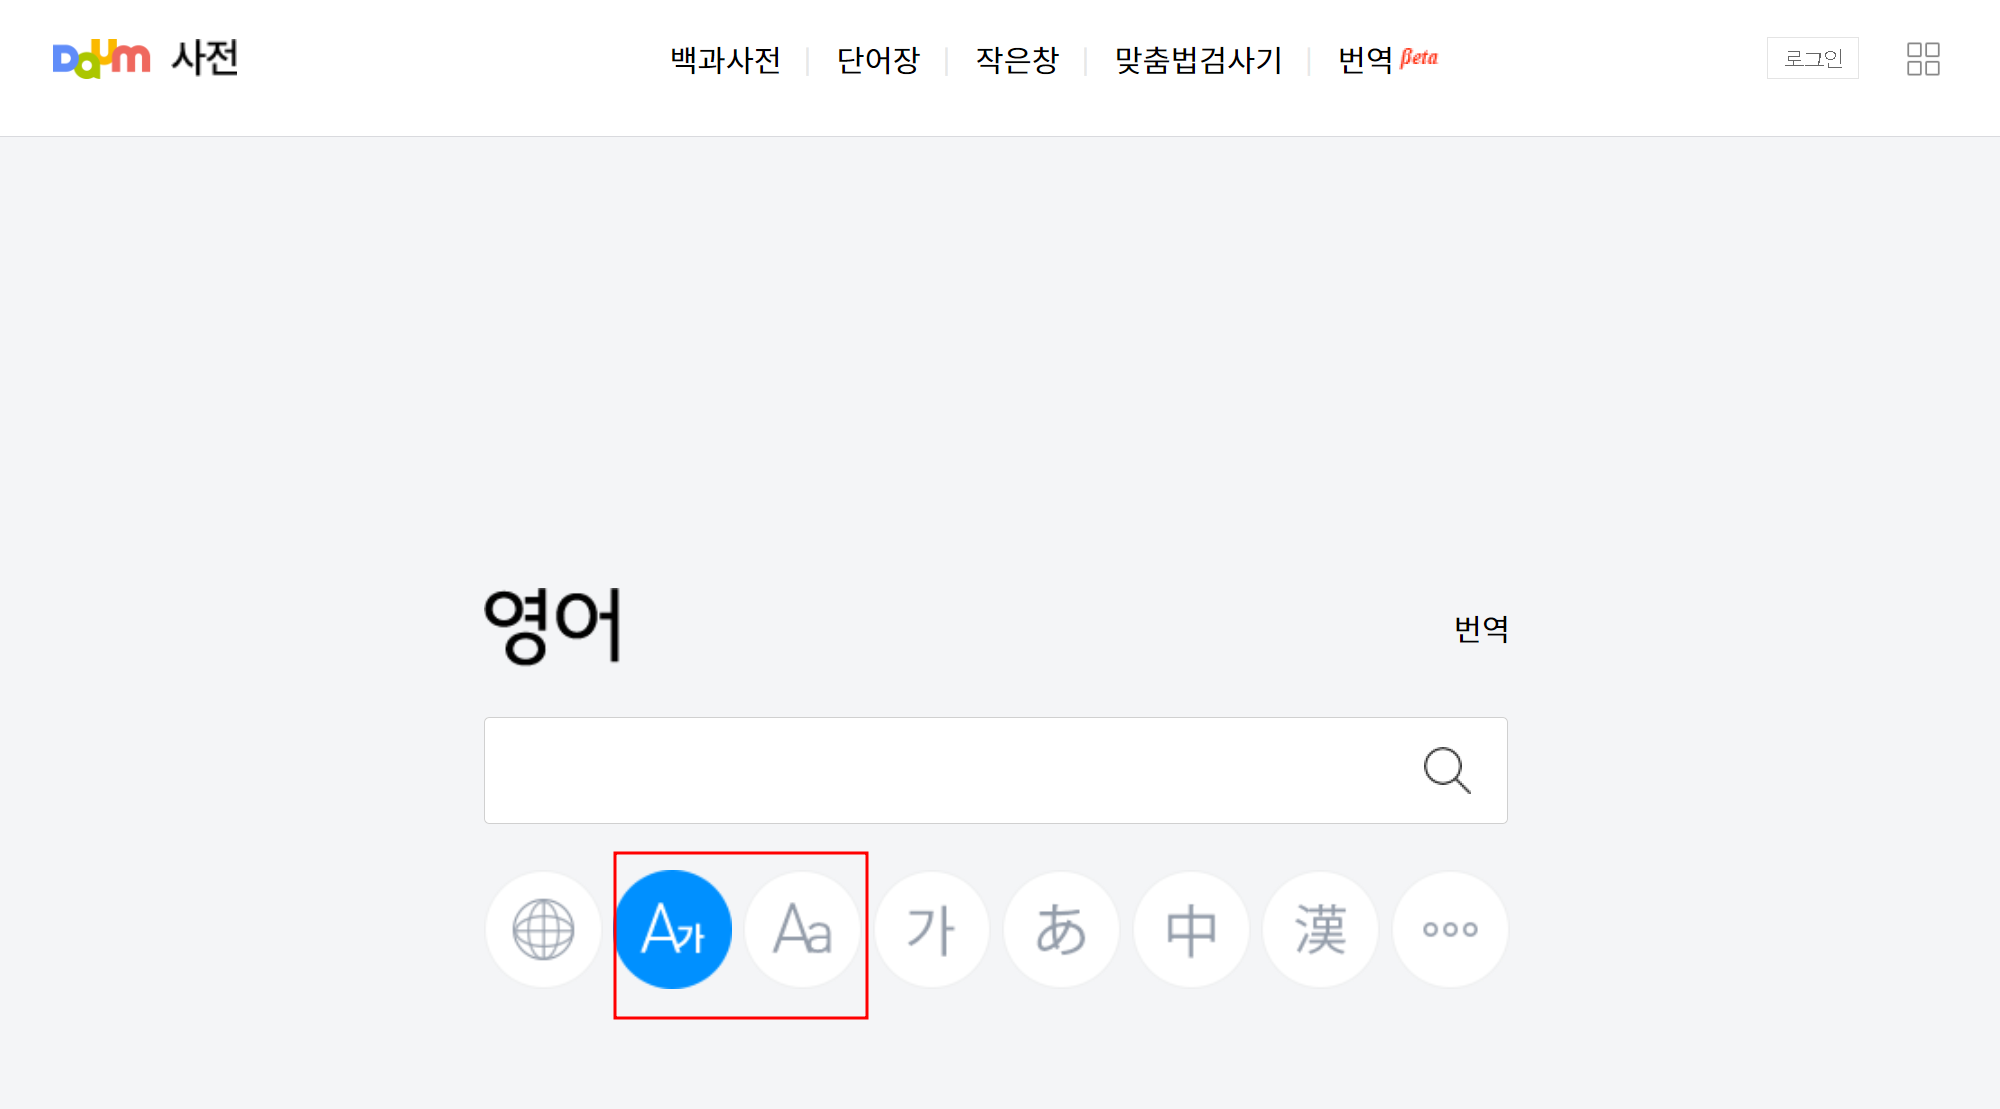Open more dictionaries via the ••• icon
This screenshot has width=2000, height=1109.
click(x=1449, y=929)
